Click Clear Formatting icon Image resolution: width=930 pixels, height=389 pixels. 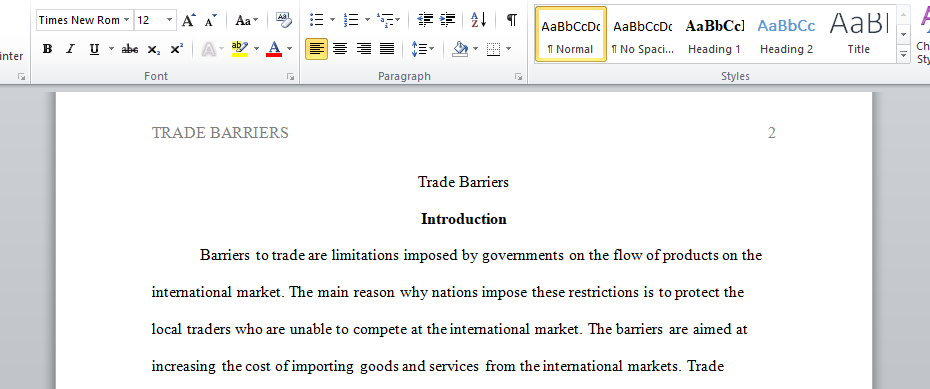[x=284, y=20]
